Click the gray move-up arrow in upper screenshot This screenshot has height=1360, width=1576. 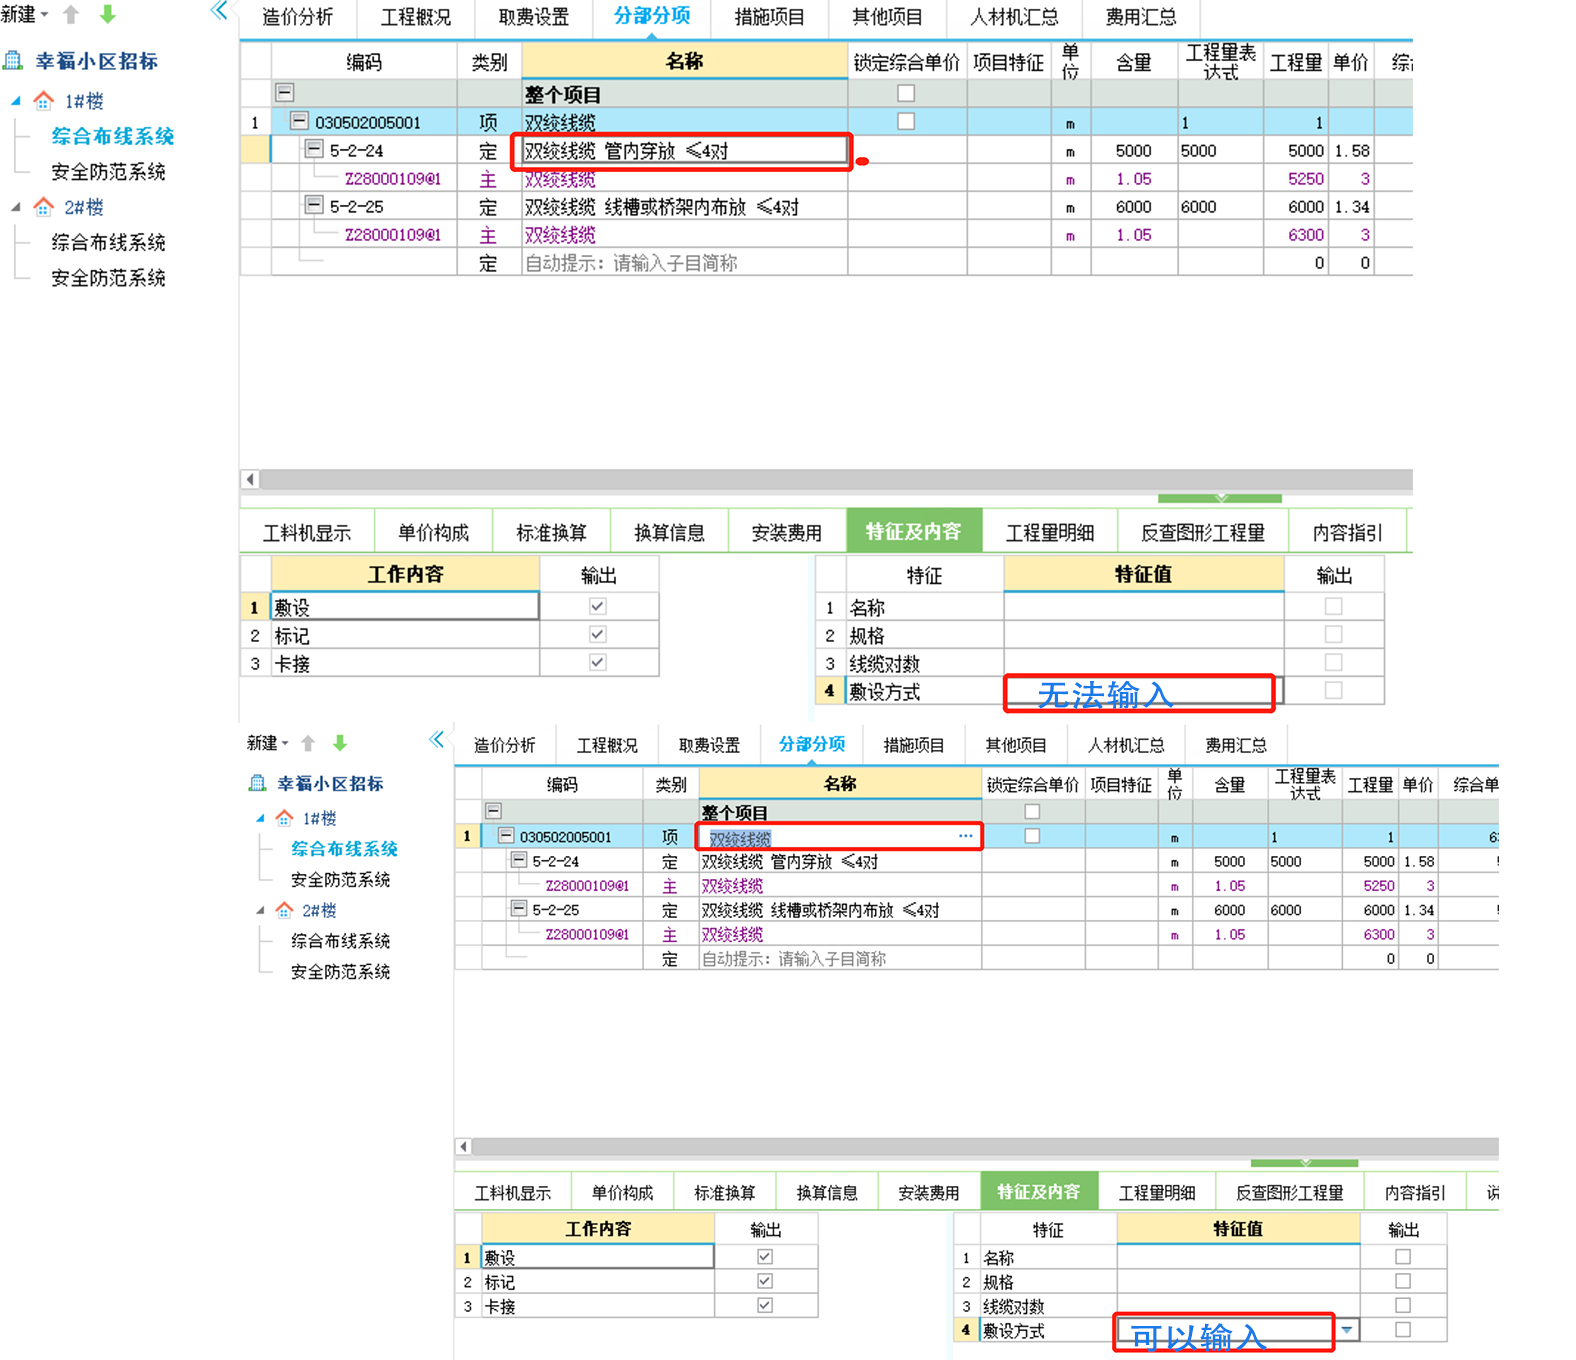pos(71,15)
